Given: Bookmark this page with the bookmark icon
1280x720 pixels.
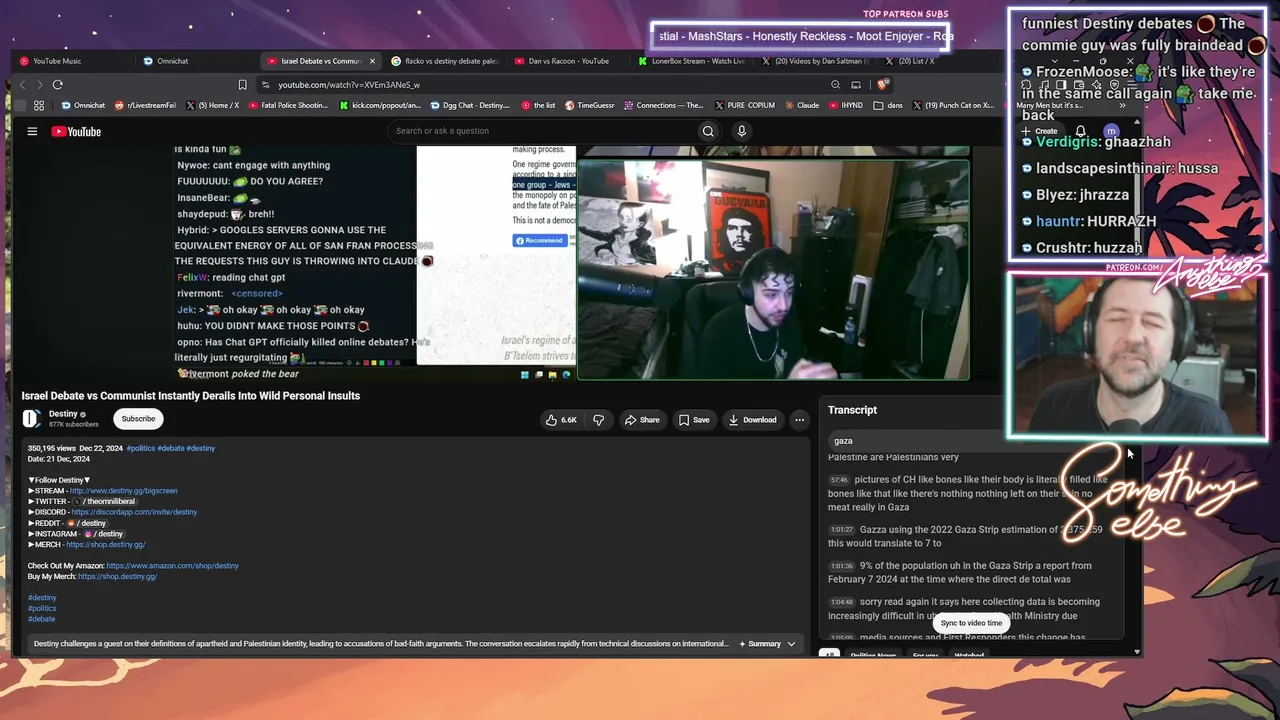Looking at the screenshot, I should [242, 85].
